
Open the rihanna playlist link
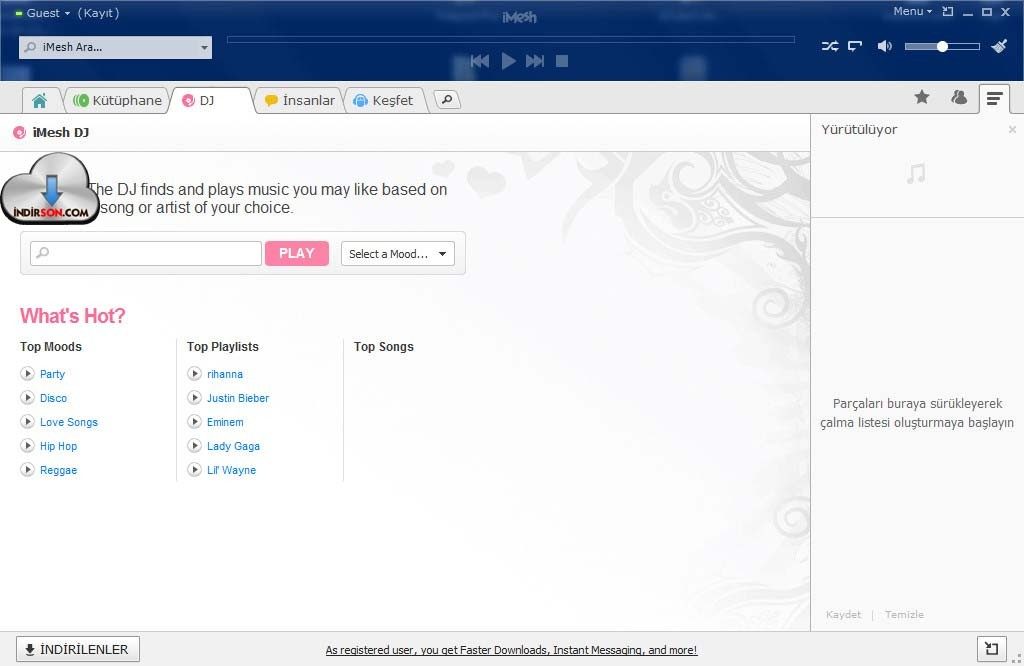pyautogui.click(x=225, y=374)
